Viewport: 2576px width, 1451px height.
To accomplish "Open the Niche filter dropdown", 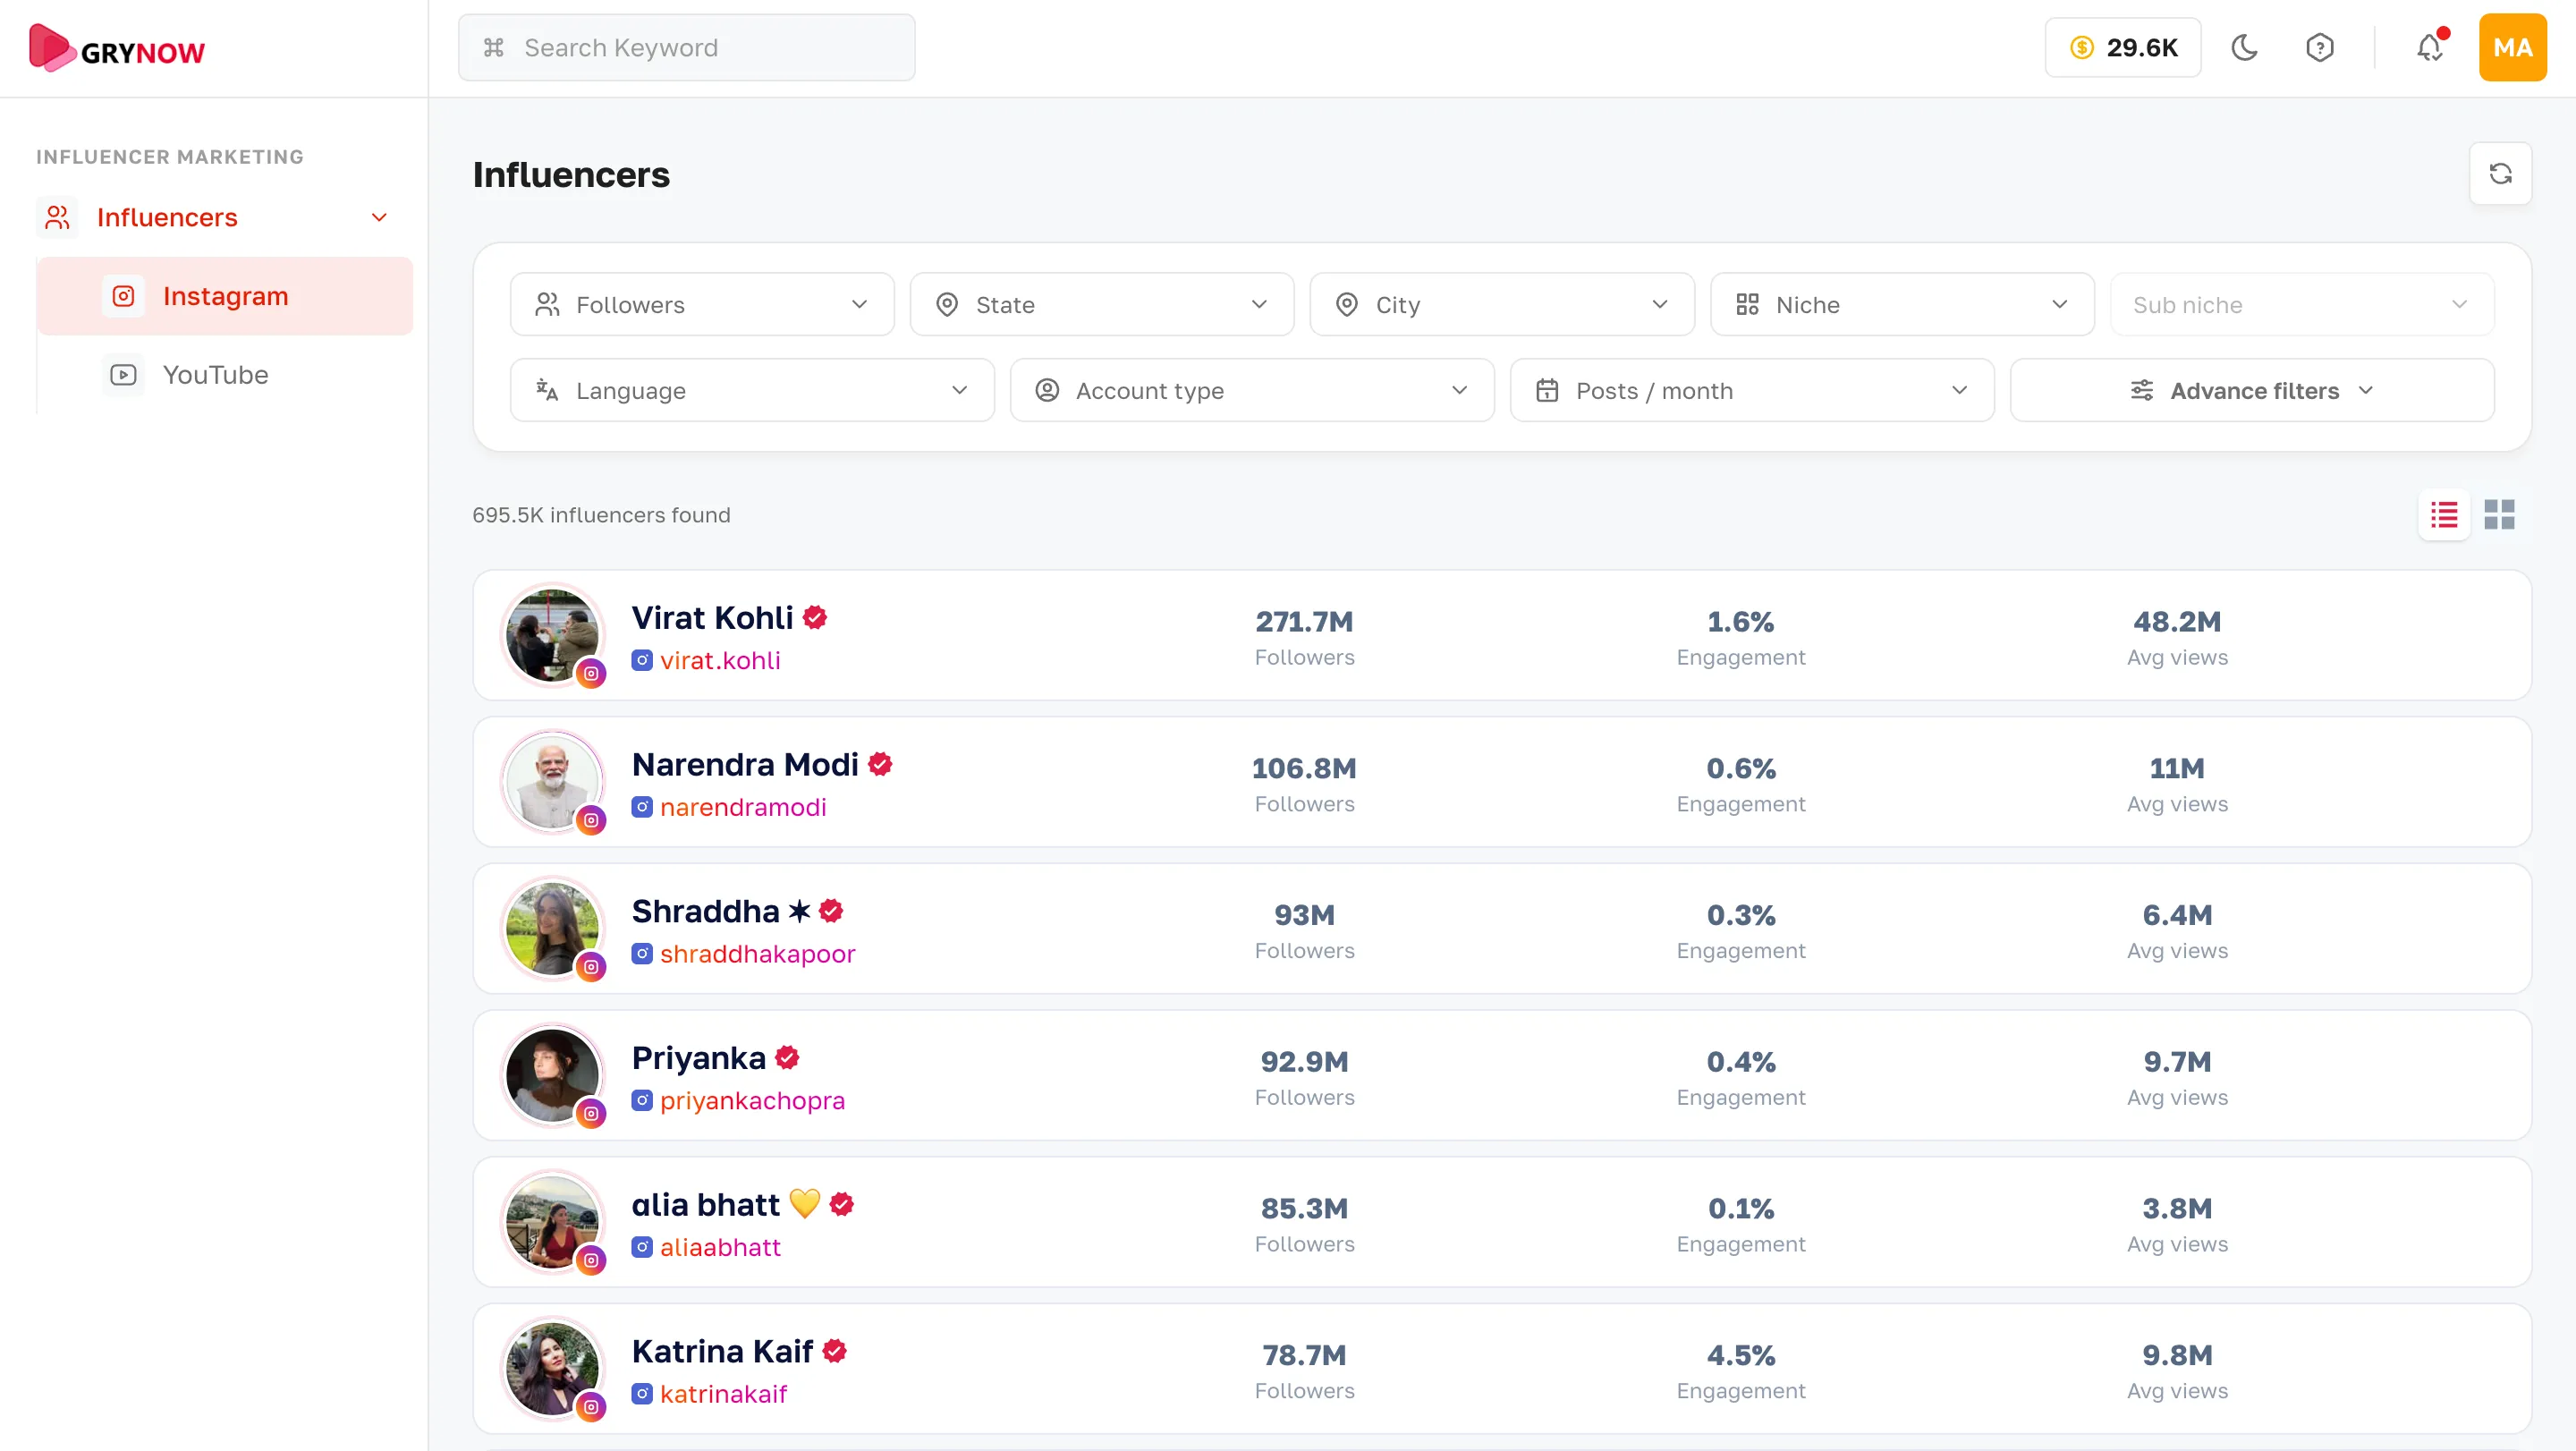I will pos(1902,304).
